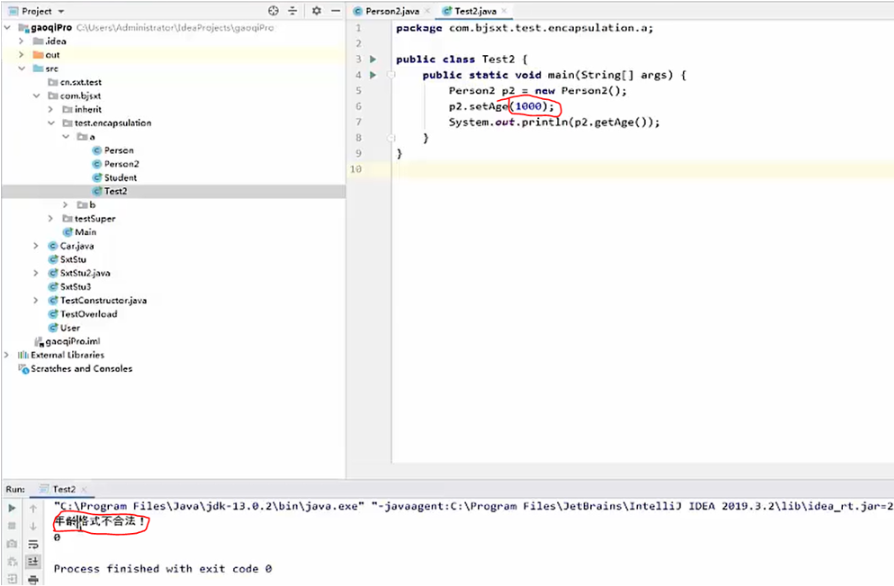
Task: Collapse the com.bjsxt package
Action: (36, 96)
